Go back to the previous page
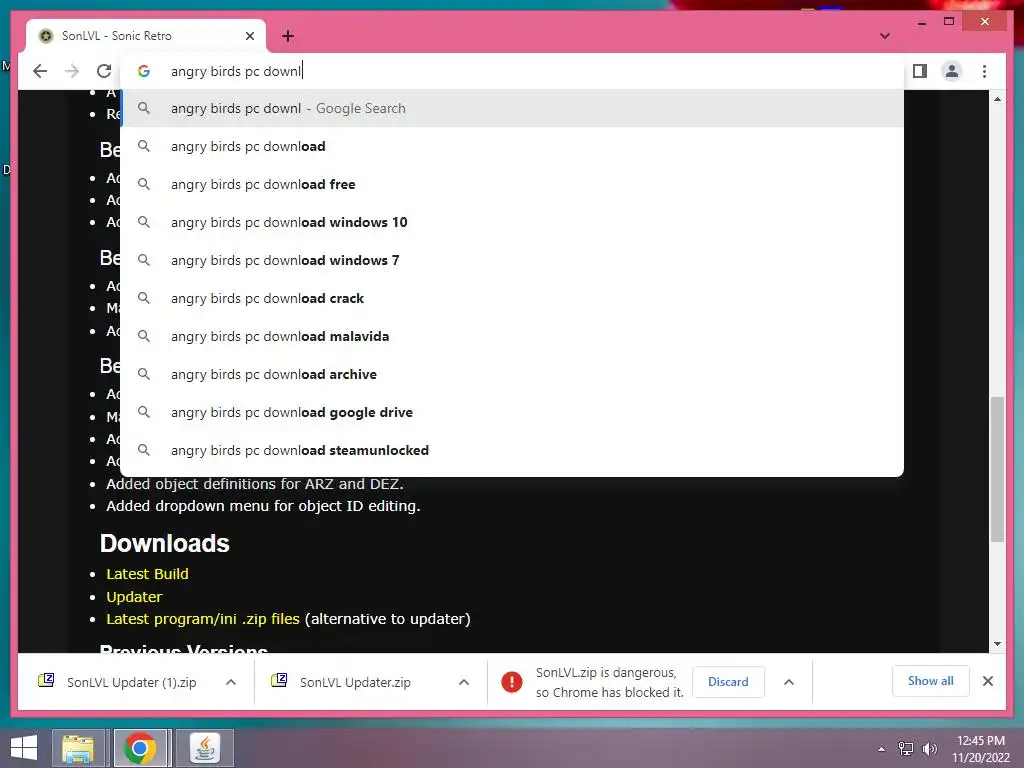The height and width of the screenshot is (768, 1024). coord(40,71)
